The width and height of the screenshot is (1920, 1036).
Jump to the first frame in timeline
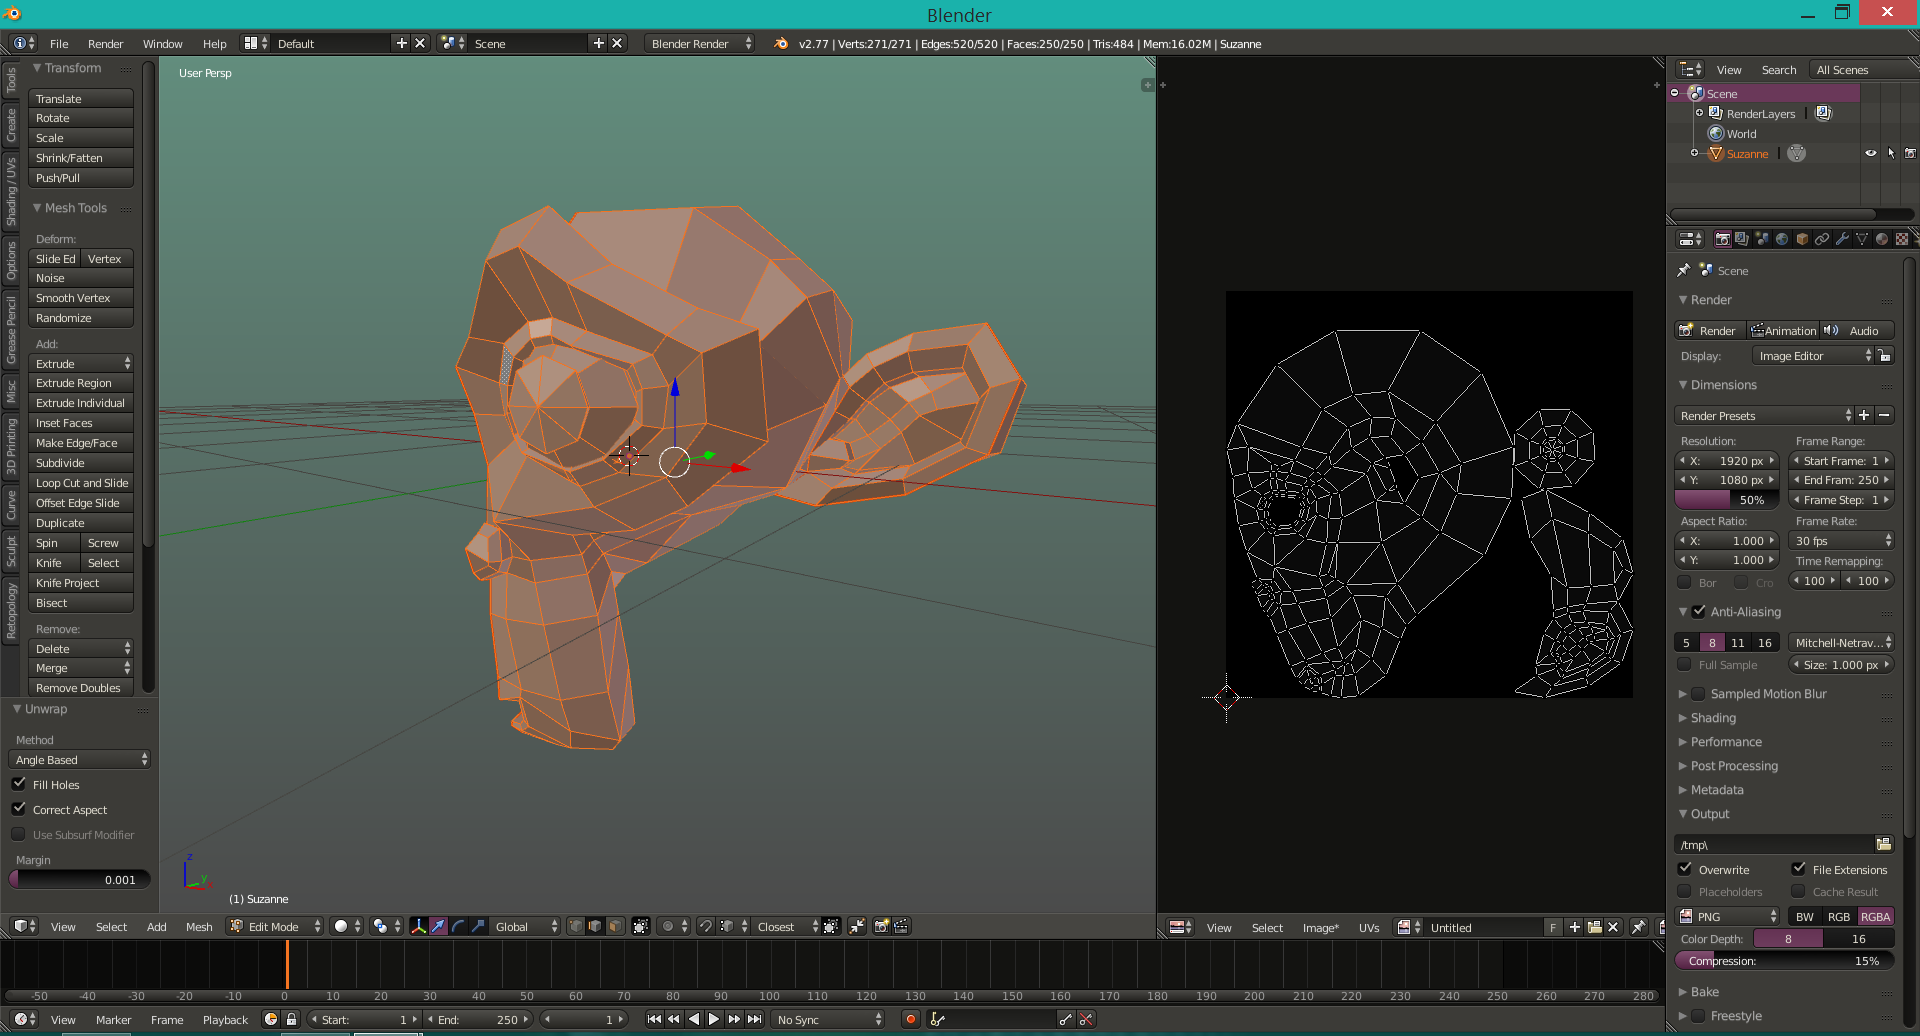(x=654, y=1019)
